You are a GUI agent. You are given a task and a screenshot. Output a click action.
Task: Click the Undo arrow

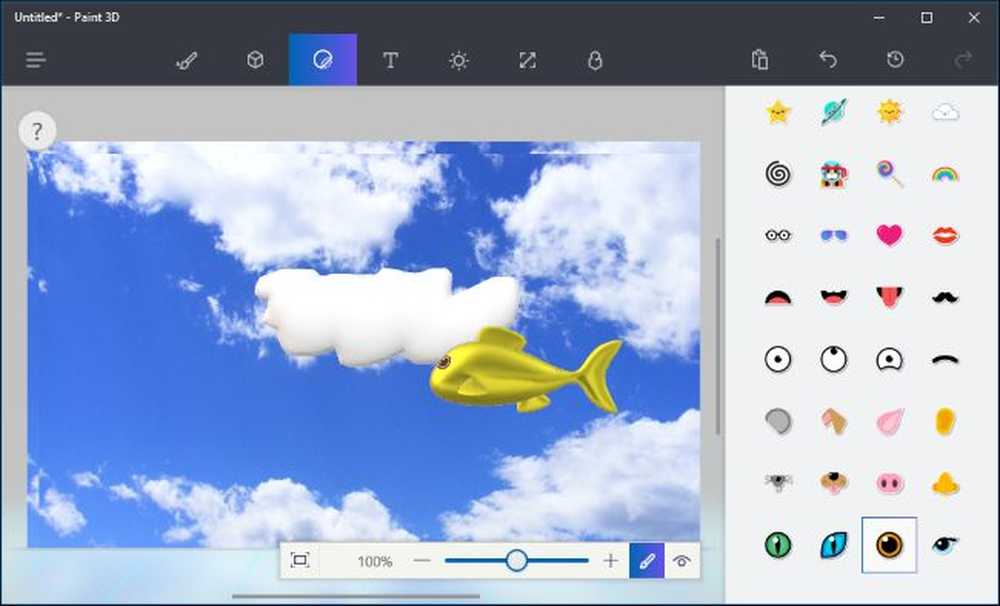[x=828, y=59]
